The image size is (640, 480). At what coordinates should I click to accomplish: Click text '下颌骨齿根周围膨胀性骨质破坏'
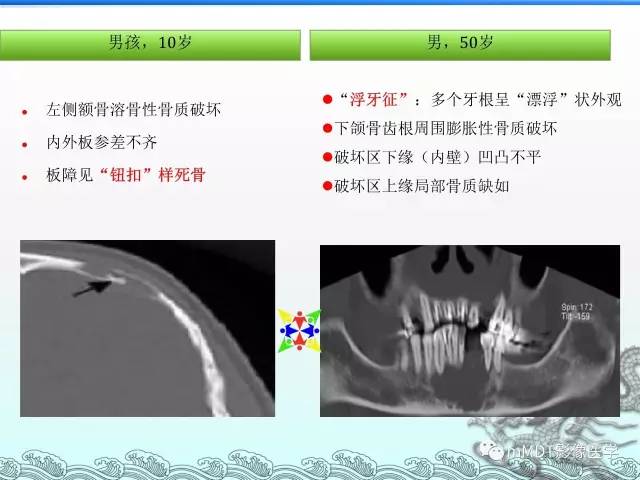pyautogui.click(x=446, y=129)
